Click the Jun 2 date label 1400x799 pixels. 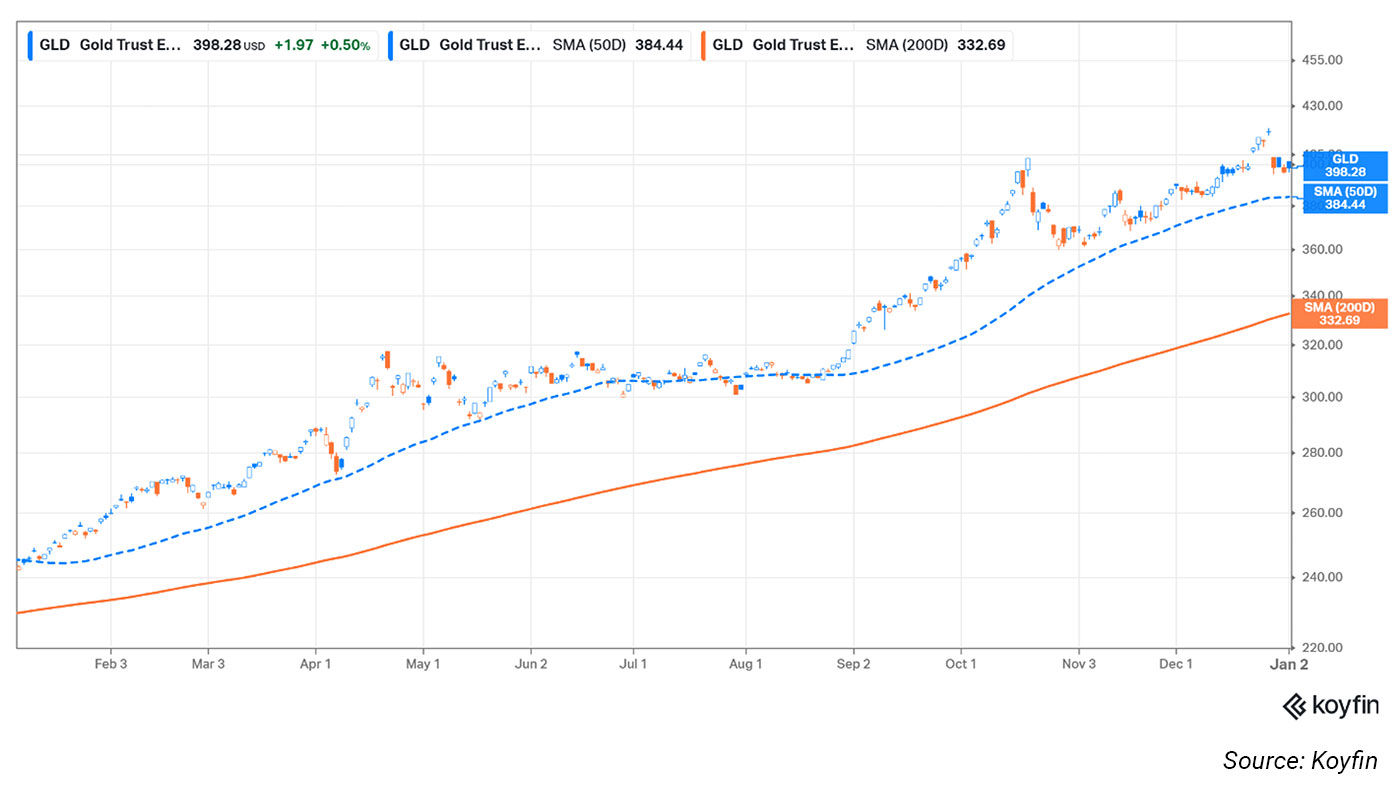(530, 664)
